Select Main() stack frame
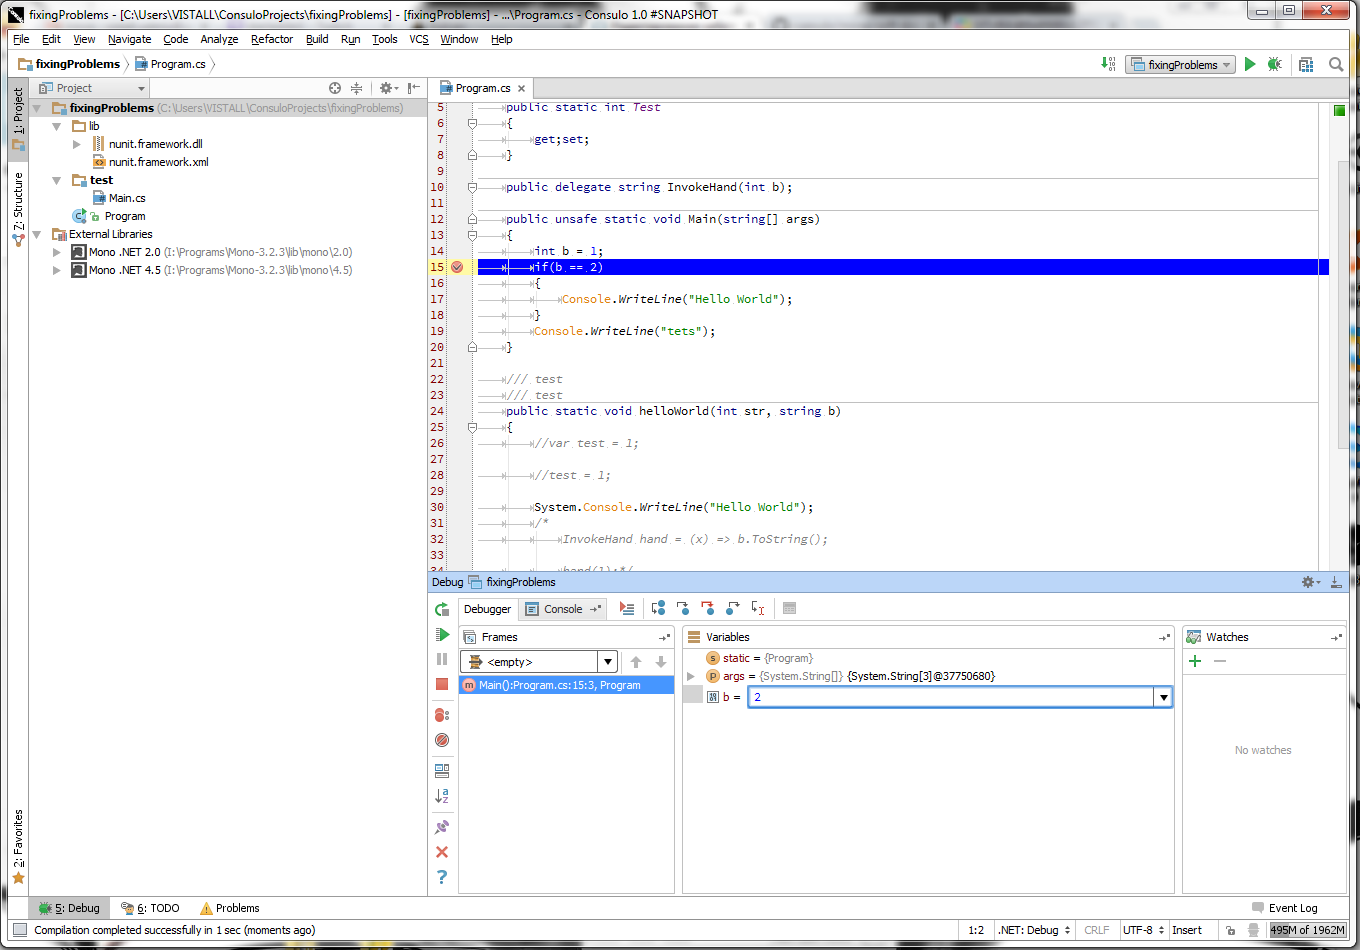Viewport: 1360px width, 950px height. click(x=566, y=685)
